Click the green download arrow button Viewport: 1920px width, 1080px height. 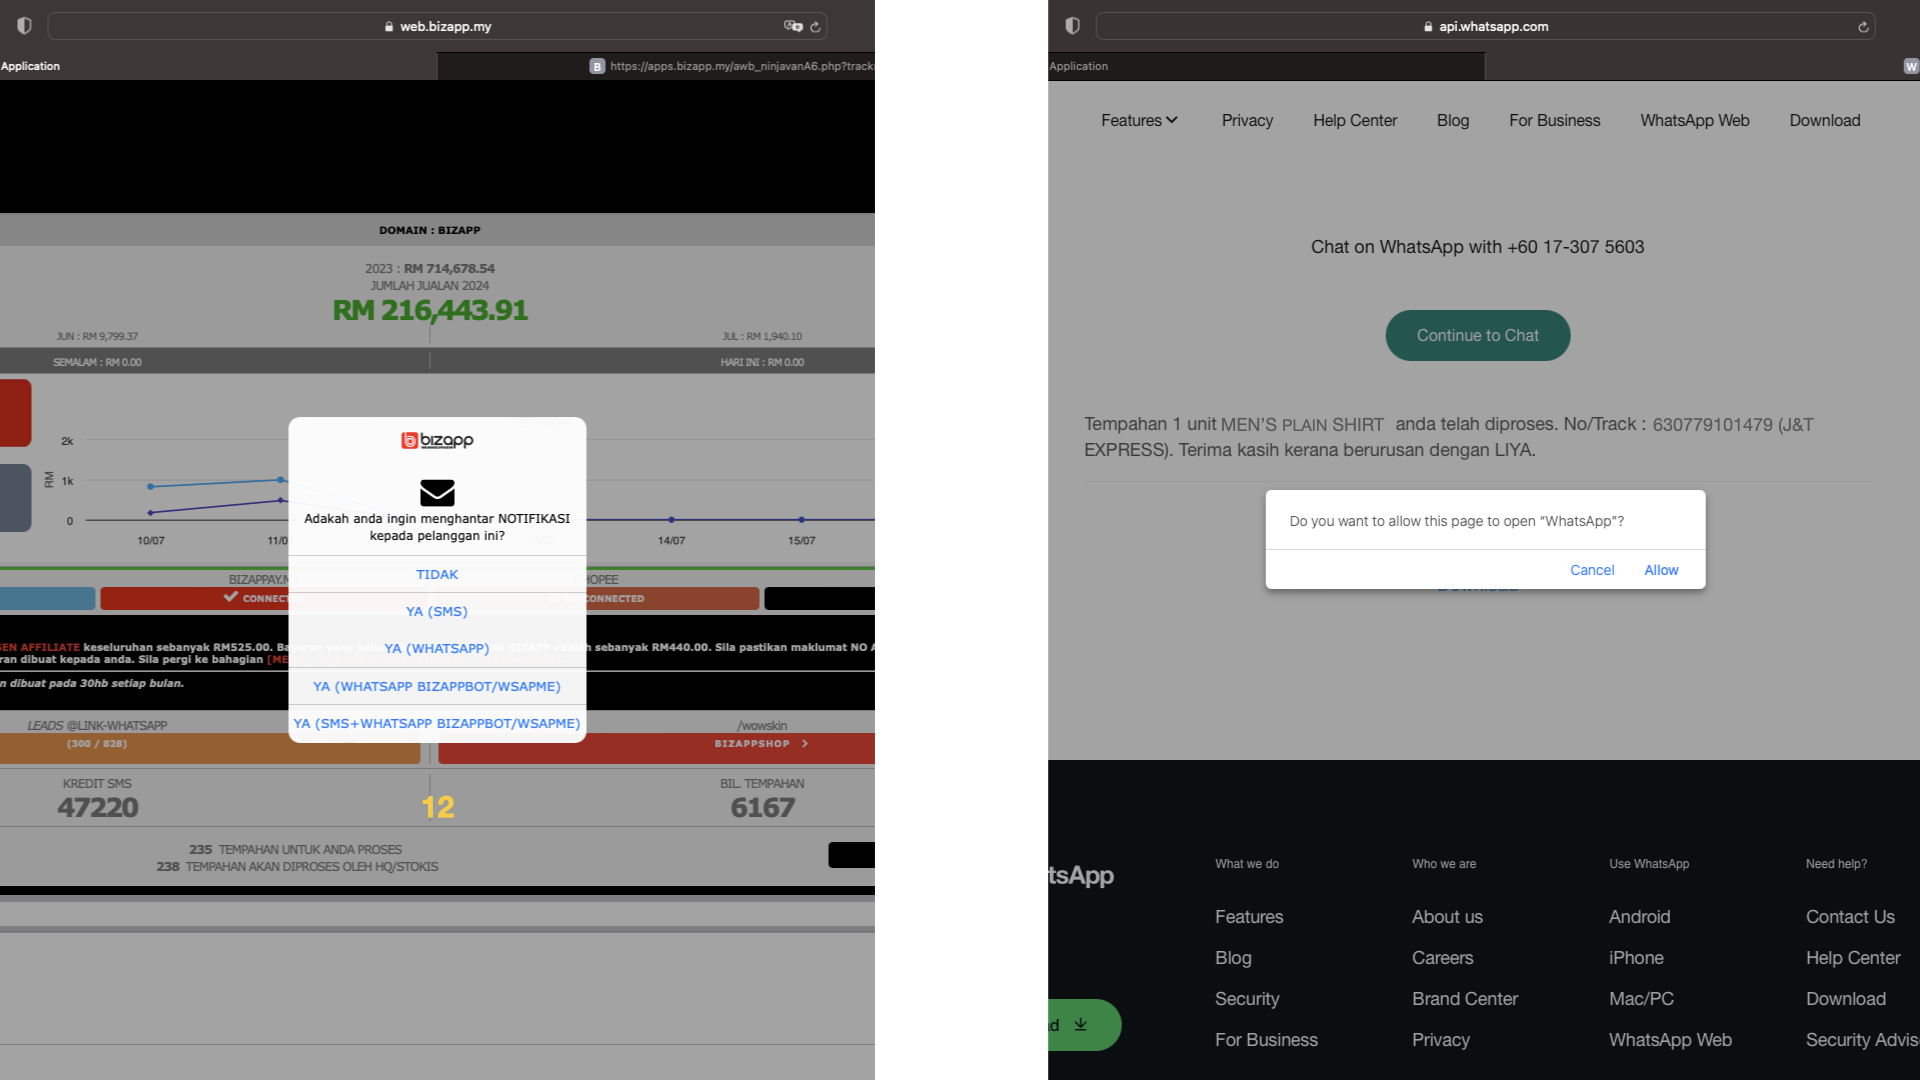tap(1084, 1025)
